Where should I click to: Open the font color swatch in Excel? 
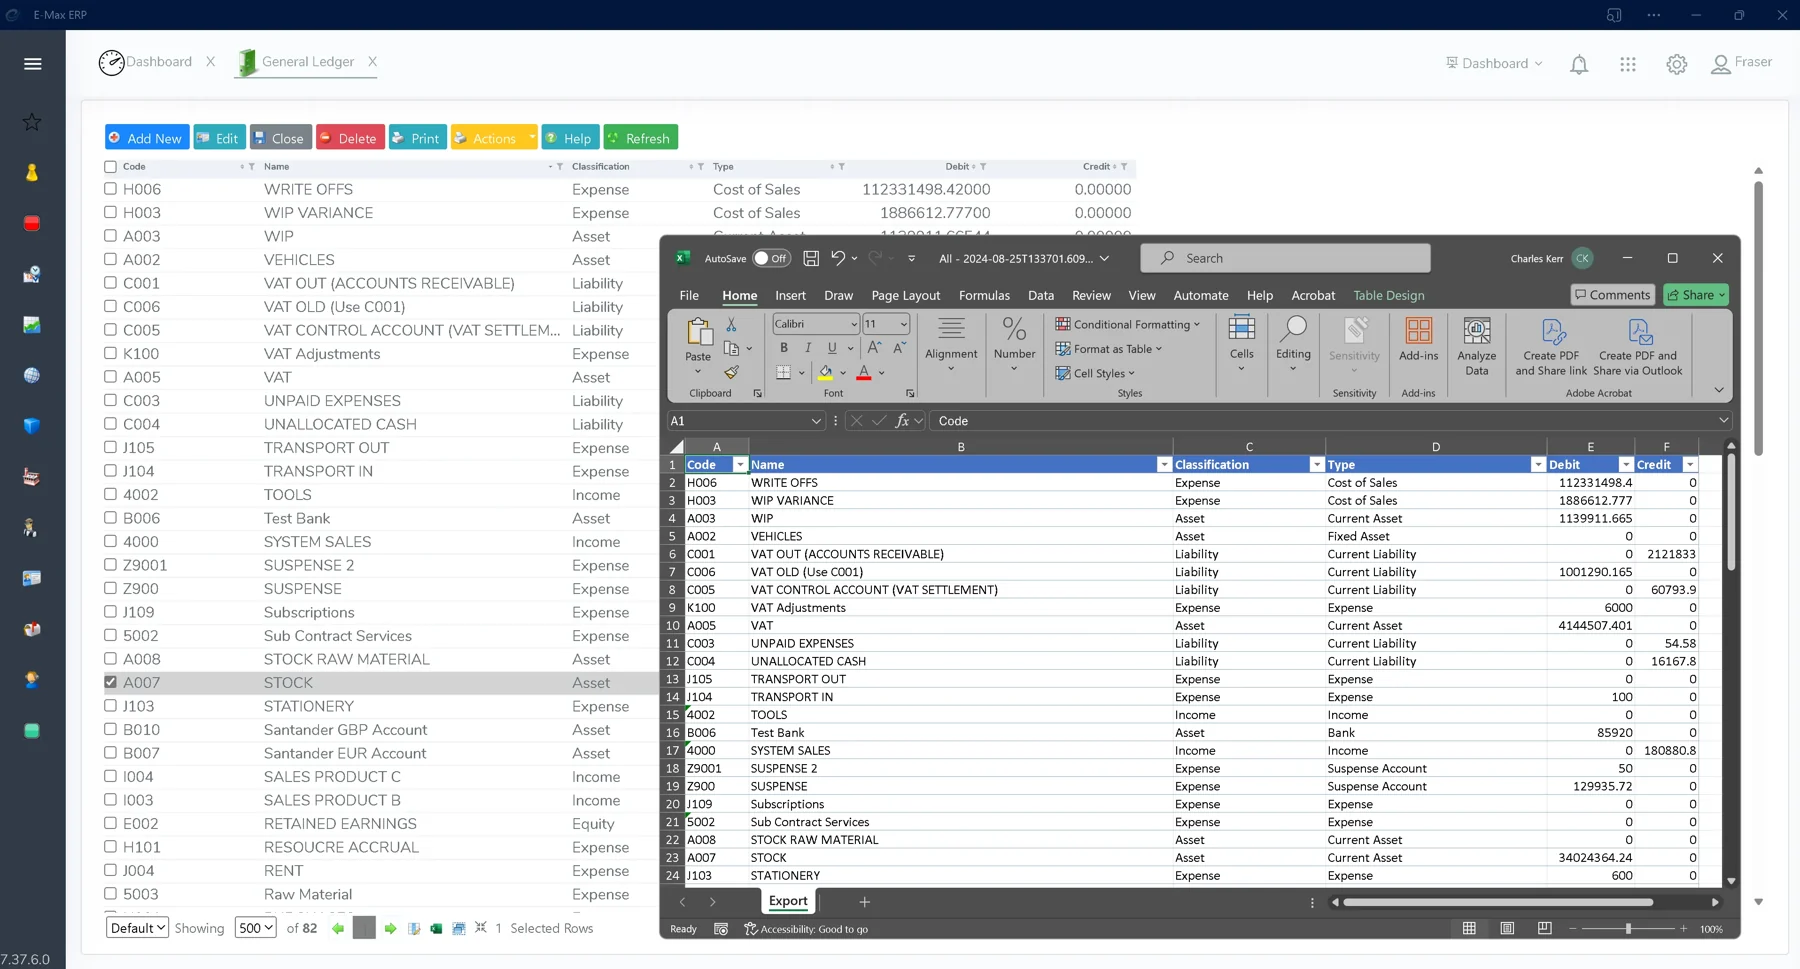tap(864, 373)
